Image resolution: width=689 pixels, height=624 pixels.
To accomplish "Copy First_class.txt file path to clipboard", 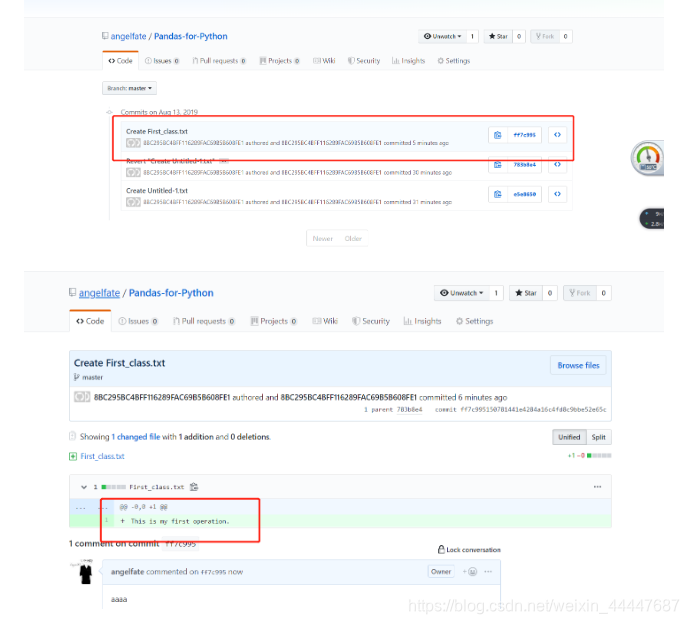I will [194, 487].
